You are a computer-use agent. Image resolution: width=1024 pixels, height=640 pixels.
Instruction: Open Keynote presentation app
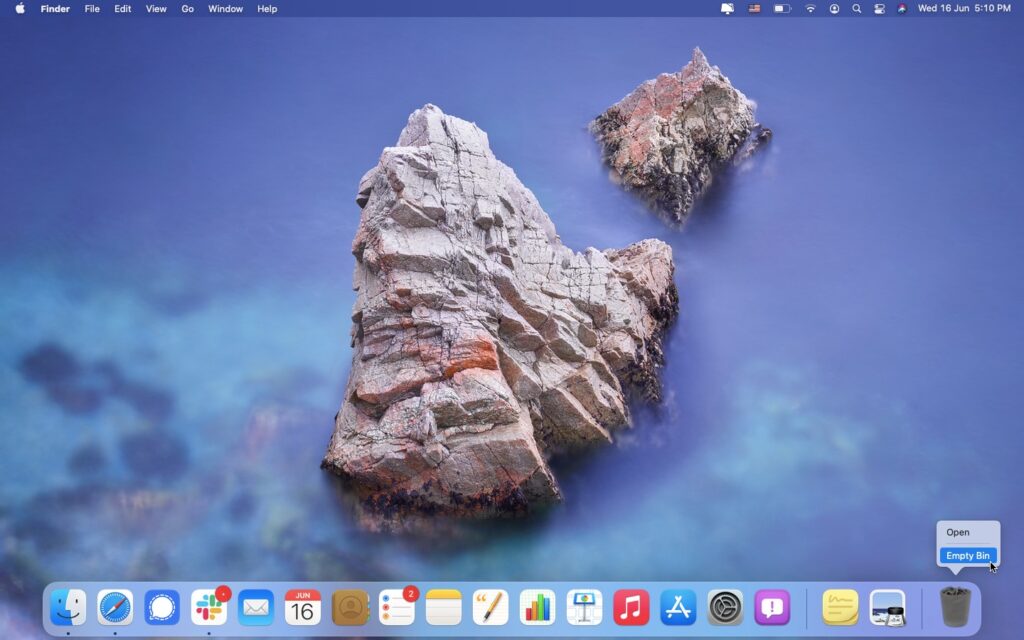point(584,605)
